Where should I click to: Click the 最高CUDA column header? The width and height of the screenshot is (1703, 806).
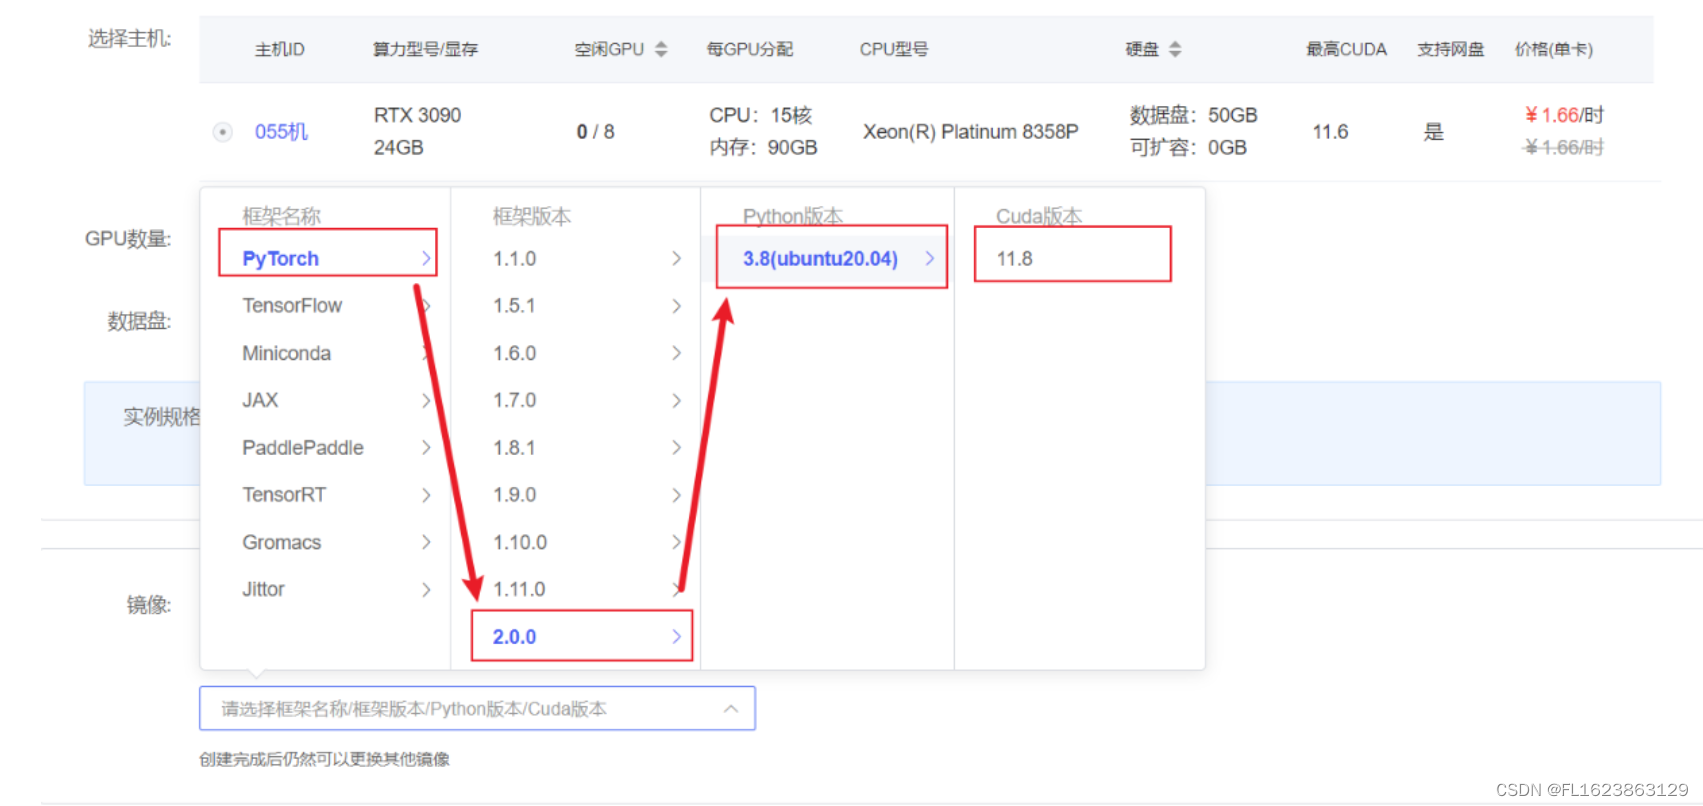(1346, 49)
